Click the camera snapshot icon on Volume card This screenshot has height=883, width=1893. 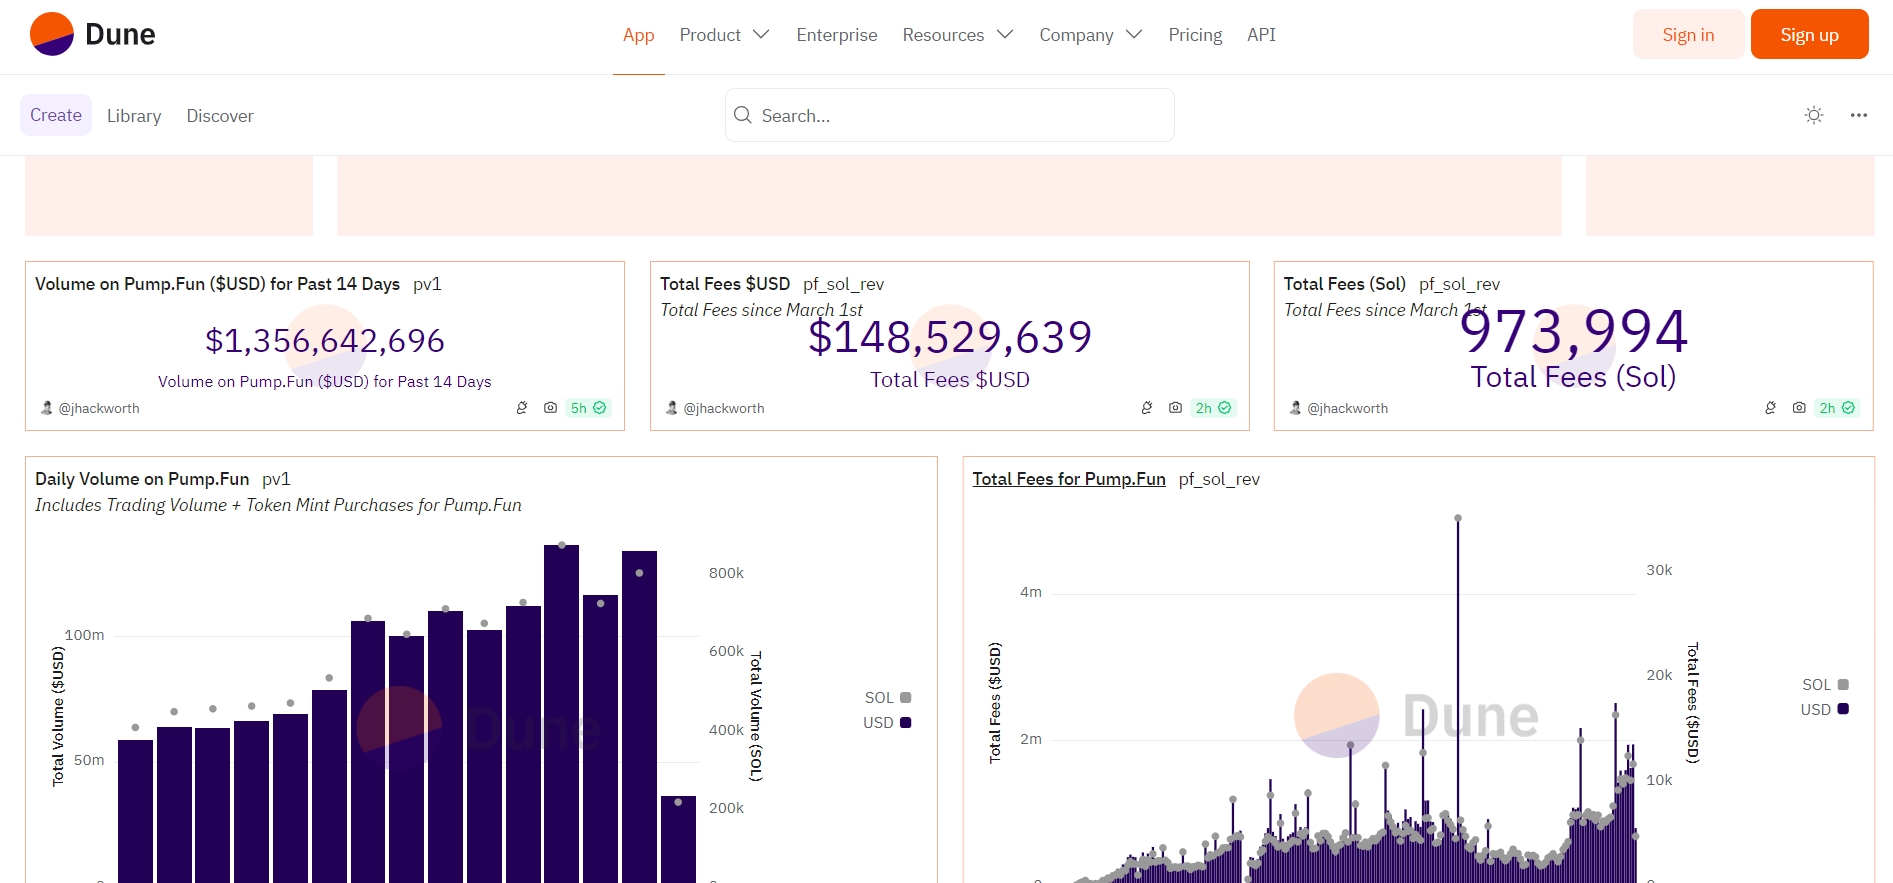pyautogui.click(x=550, y=408)
